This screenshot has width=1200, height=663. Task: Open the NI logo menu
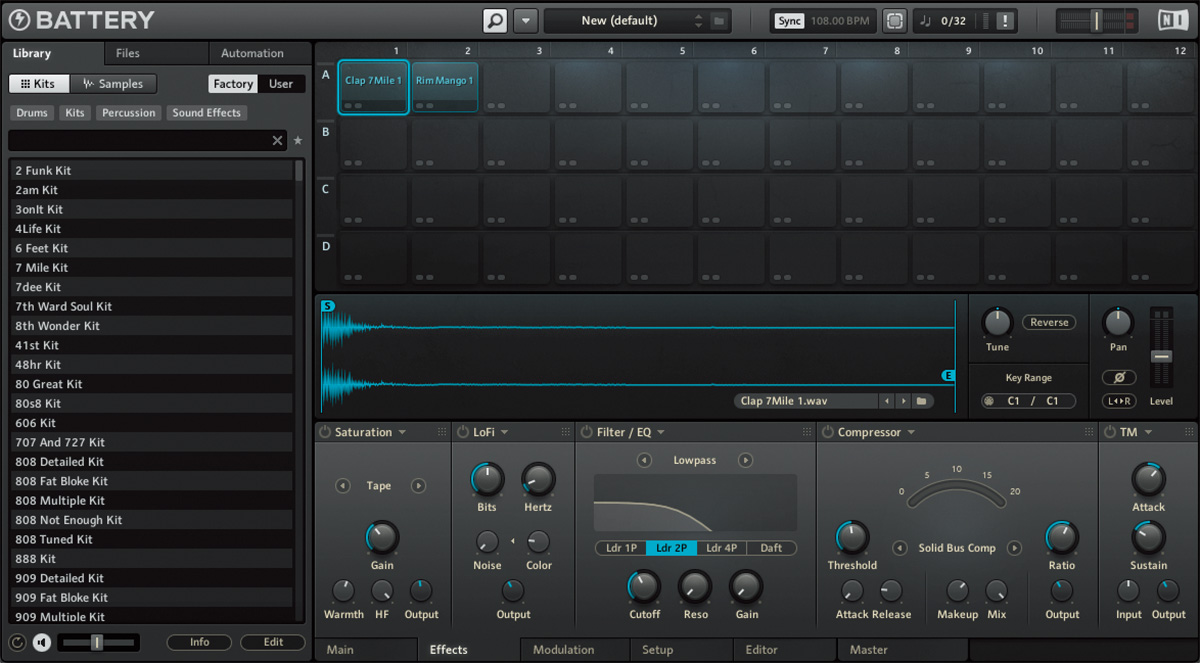point(1172,20)
